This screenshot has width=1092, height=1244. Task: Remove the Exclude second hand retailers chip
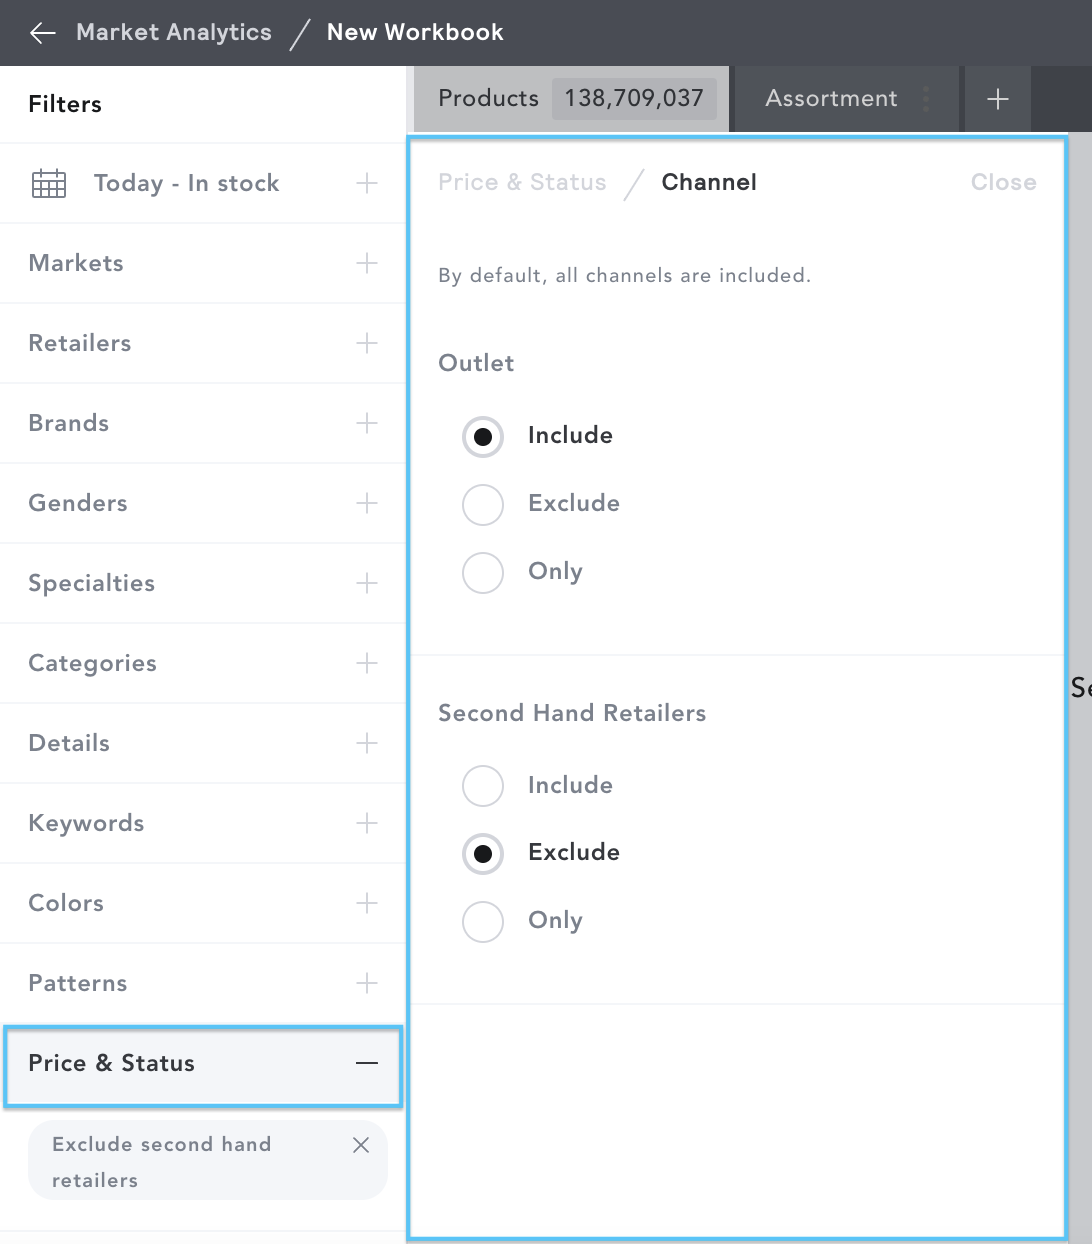tap(361, 1145)
